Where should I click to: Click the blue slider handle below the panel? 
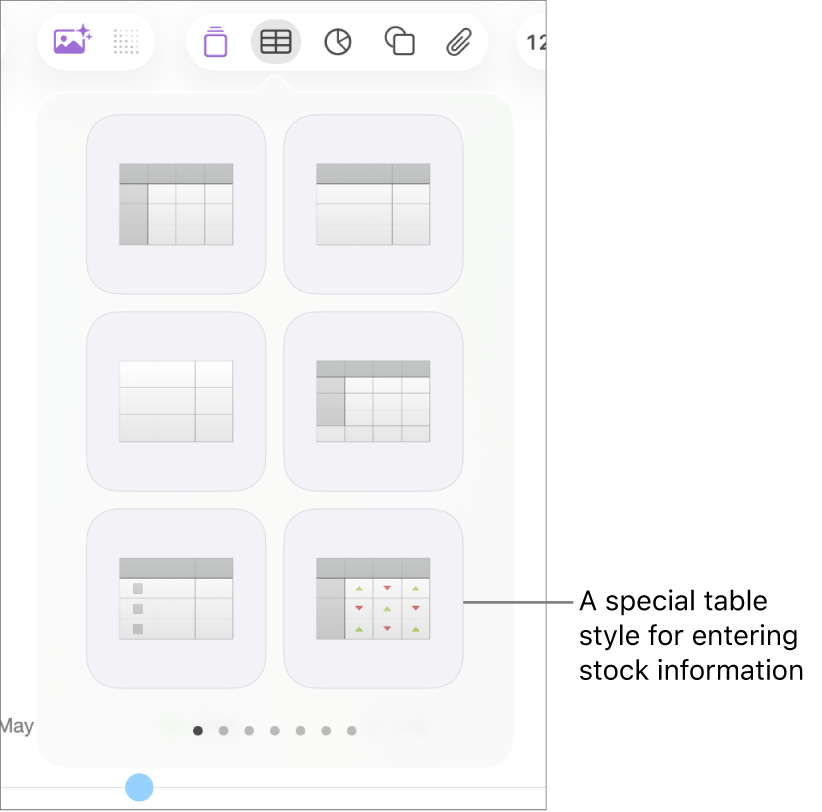[x=139, y=788]
